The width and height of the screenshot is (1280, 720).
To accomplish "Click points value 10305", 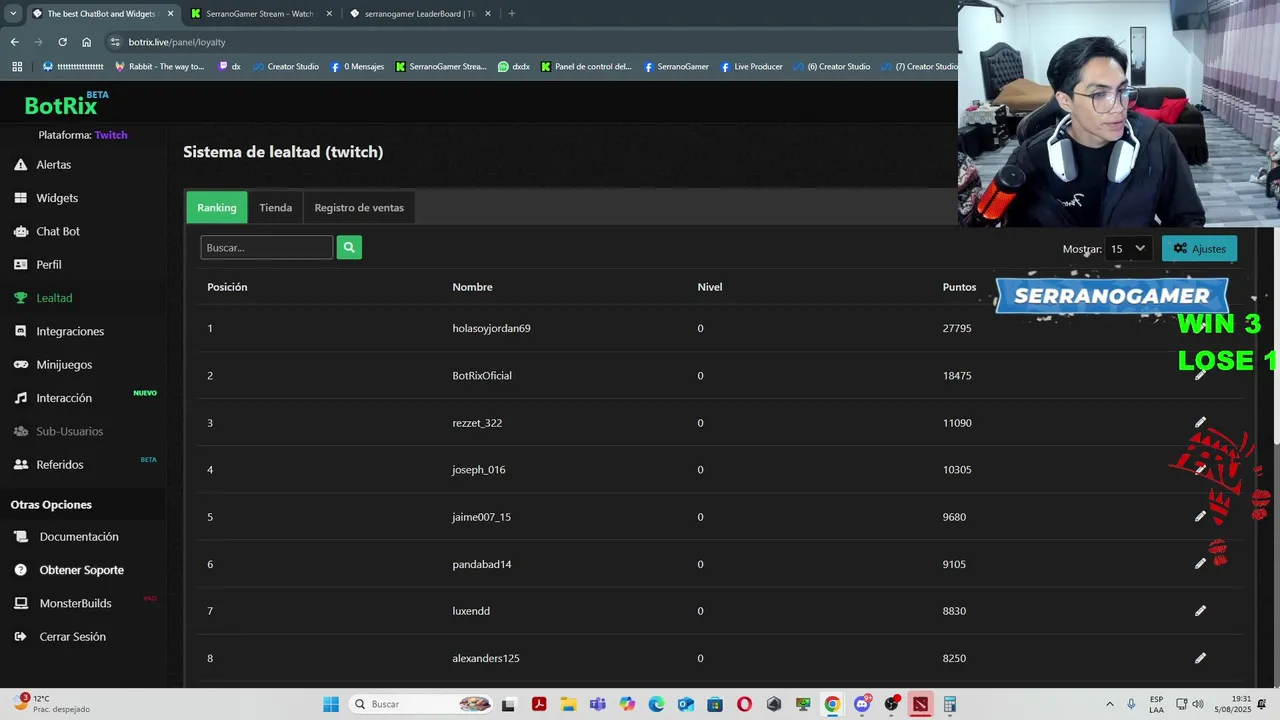I will (x=957, y=470).
